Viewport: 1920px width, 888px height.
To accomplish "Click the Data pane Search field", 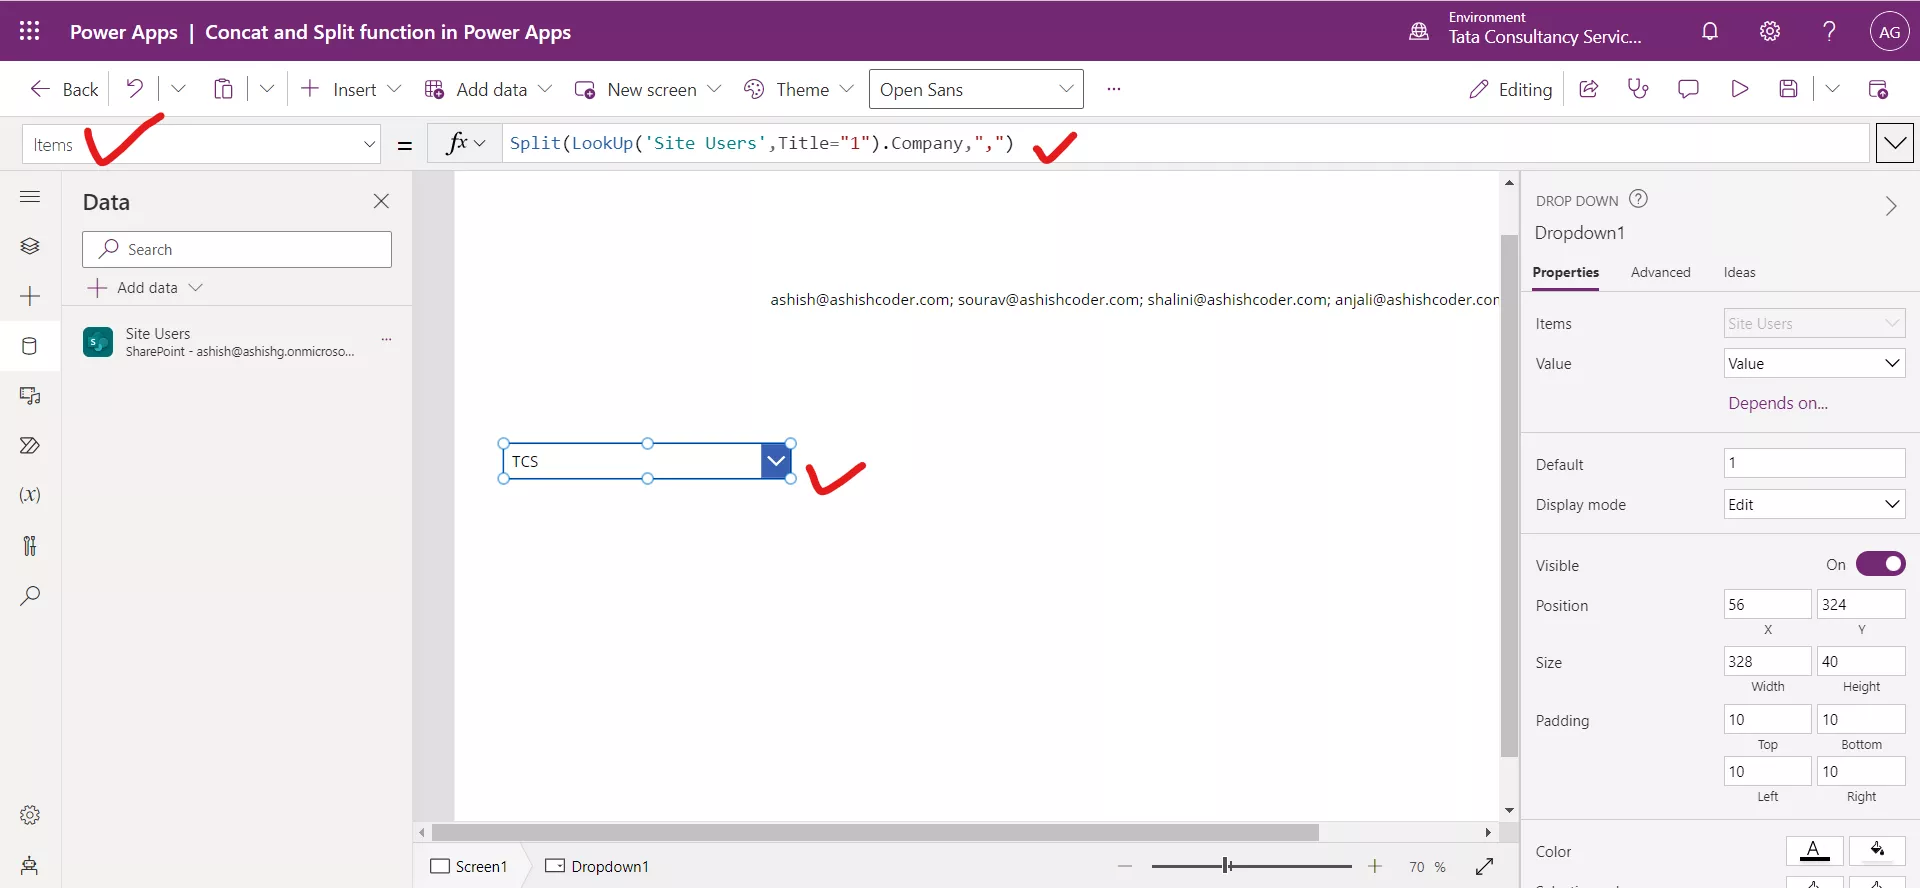I will tap(237, 249).
